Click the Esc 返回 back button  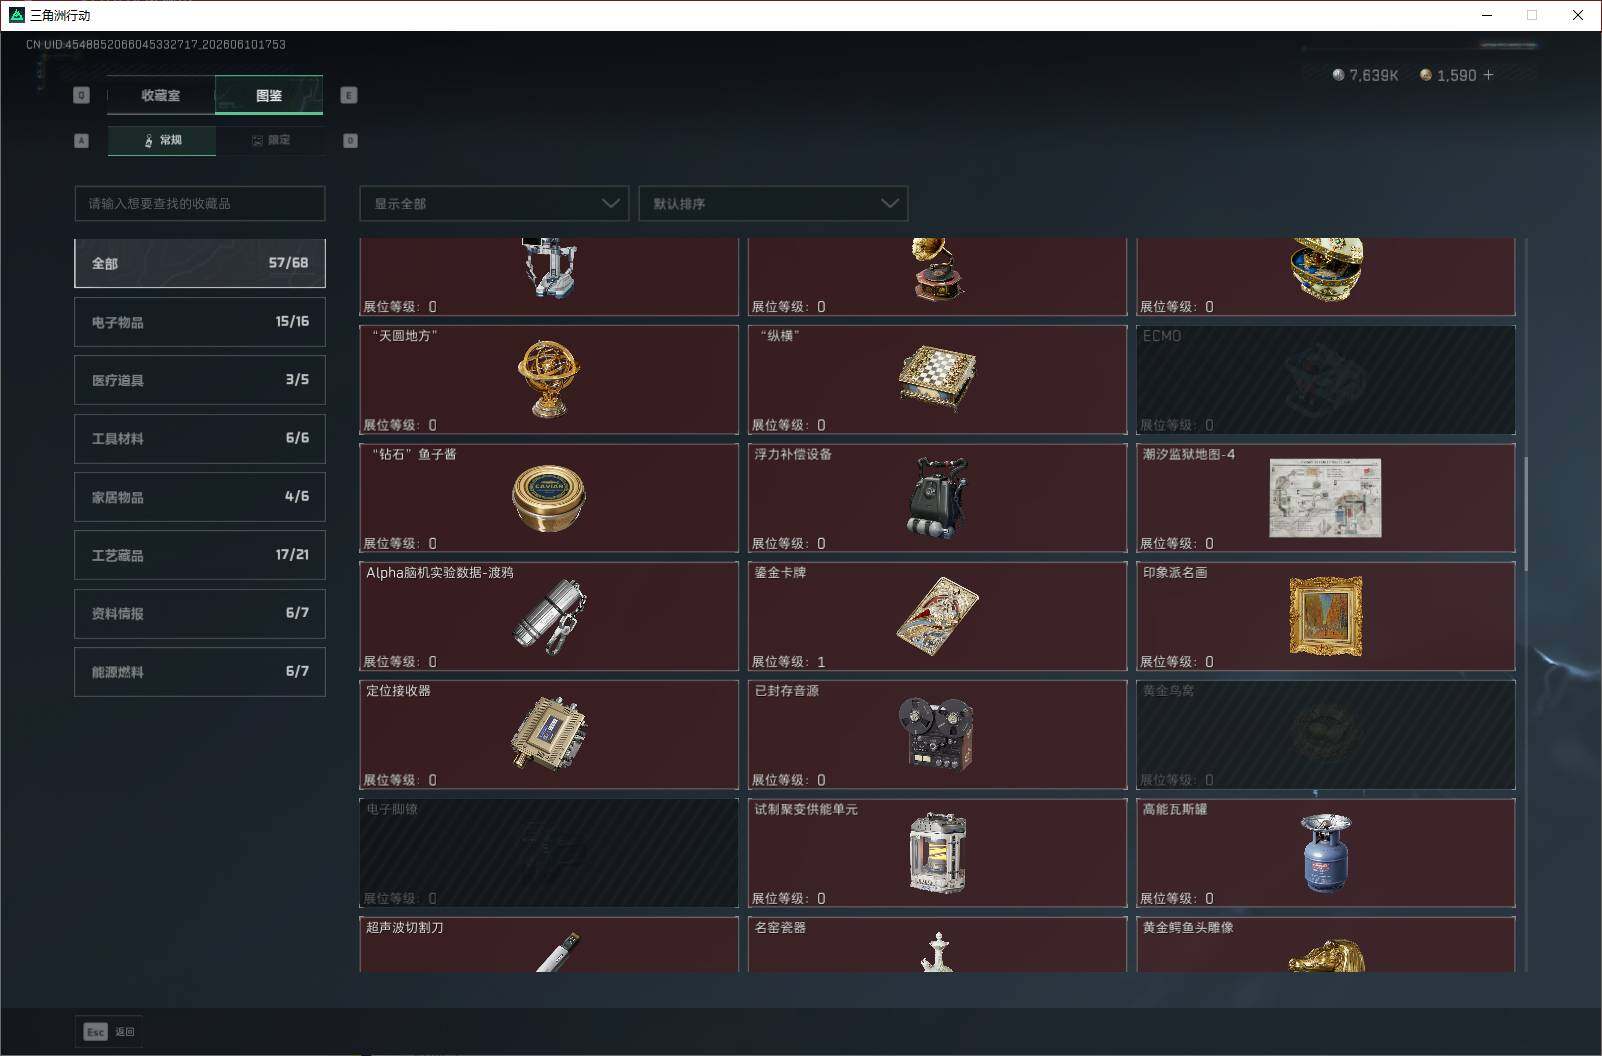coord(109,1031)
